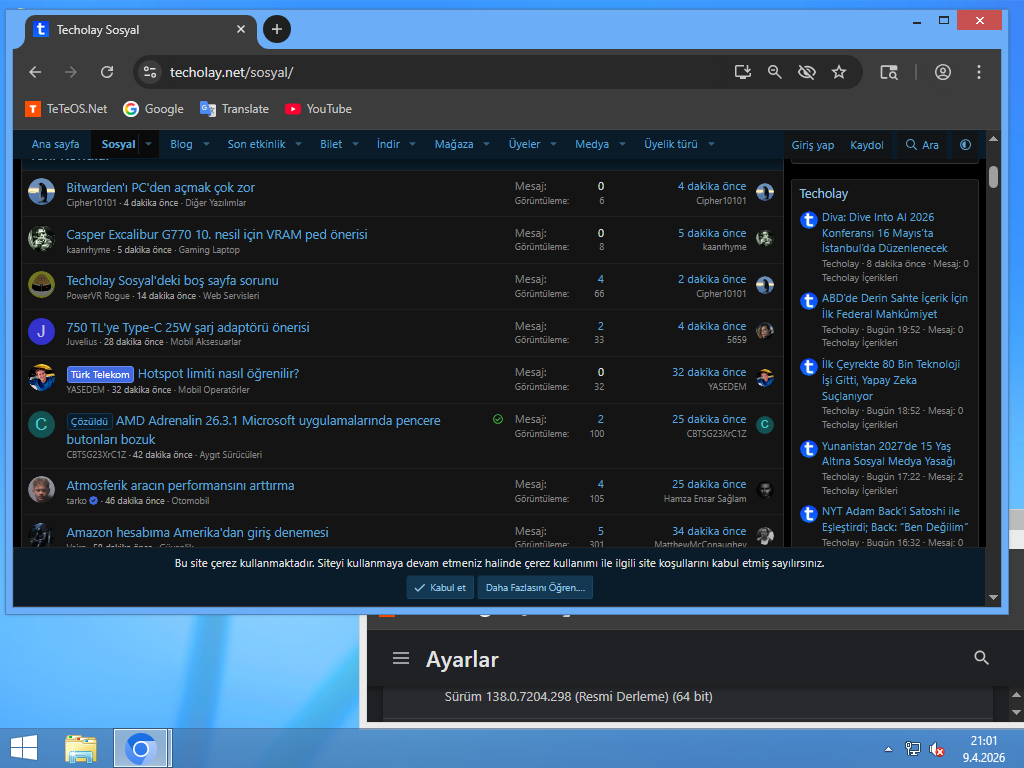Click the Techolay logo beside NYT Adam Back item
Viewport: 1024px width, 768px height.
point(808,514)
